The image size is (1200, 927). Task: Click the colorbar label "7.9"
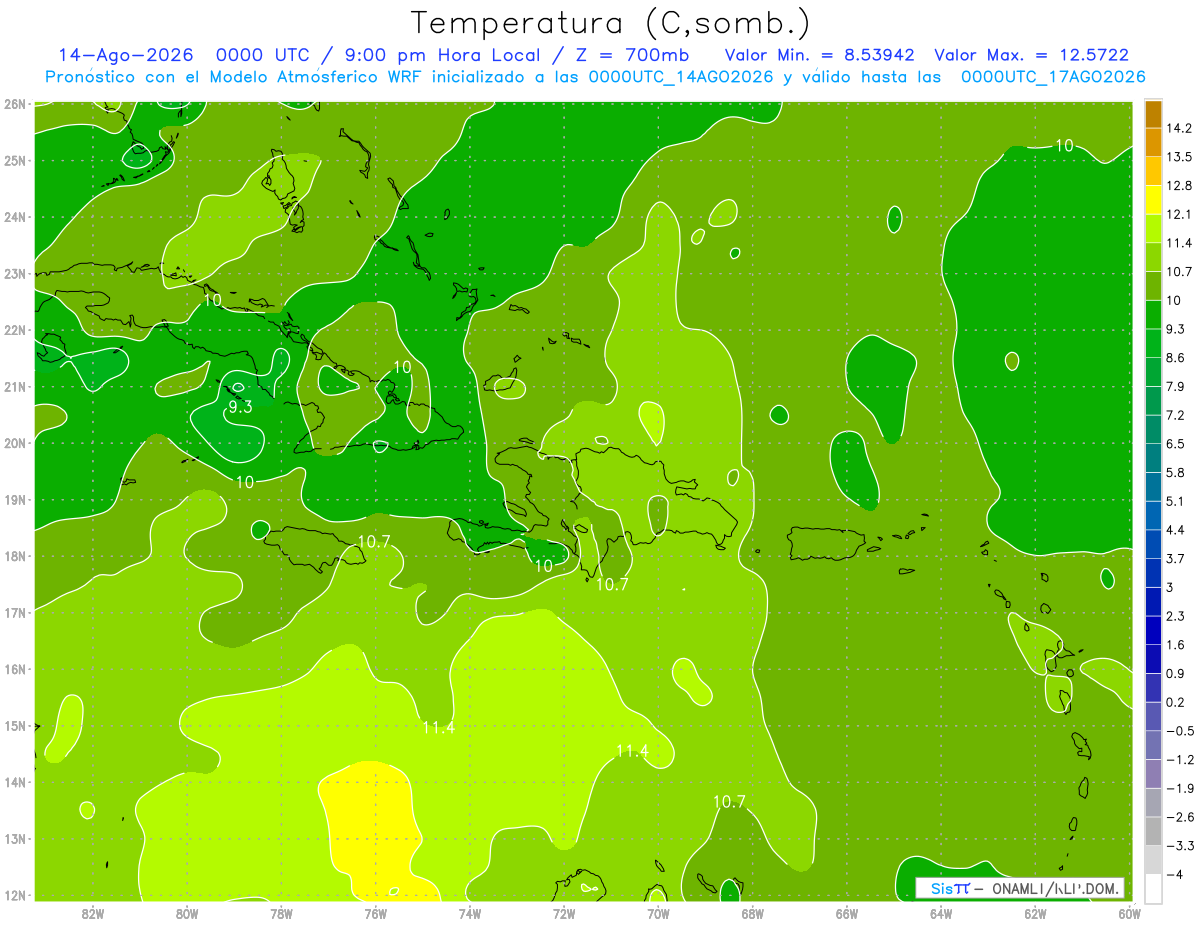point(1177,386)
